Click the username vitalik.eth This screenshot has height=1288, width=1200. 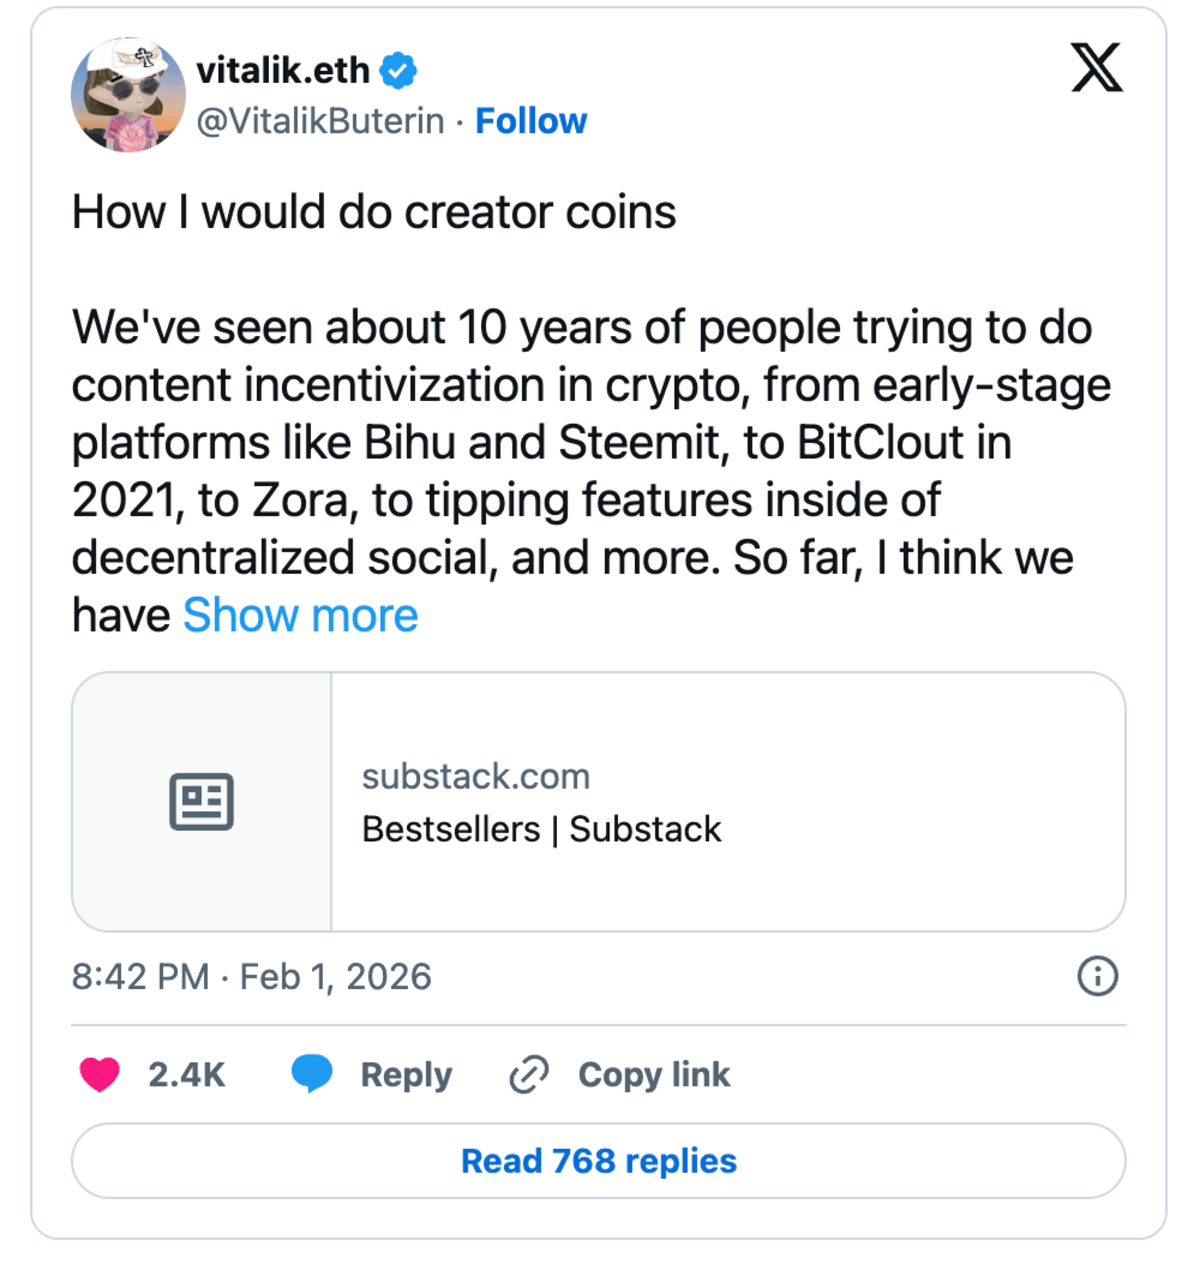coord(284,69)
